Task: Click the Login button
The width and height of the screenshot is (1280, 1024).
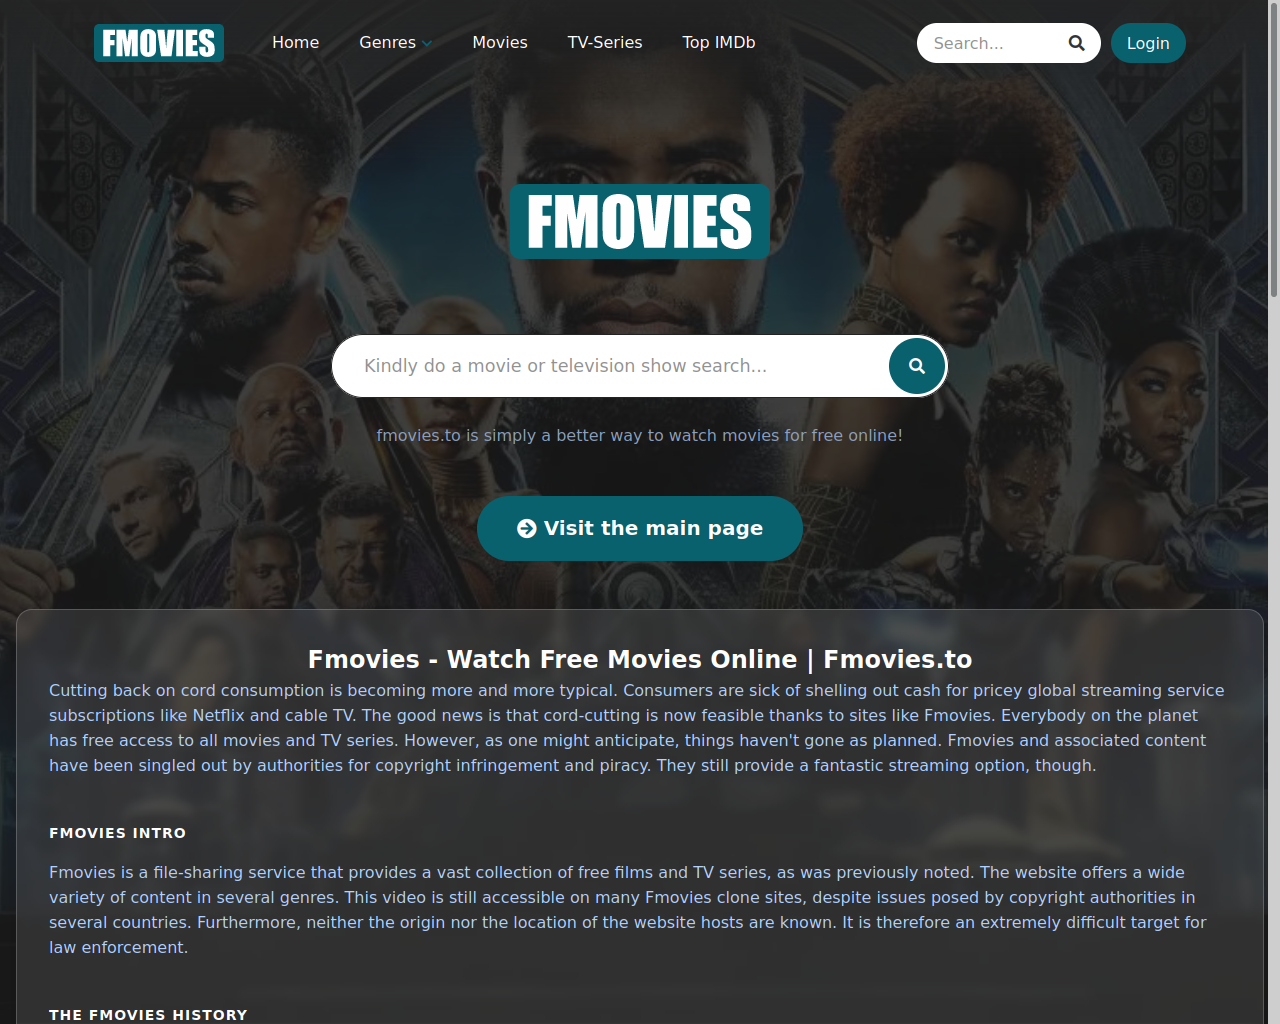Action: pyautogui.click(x=1148, y=43)
